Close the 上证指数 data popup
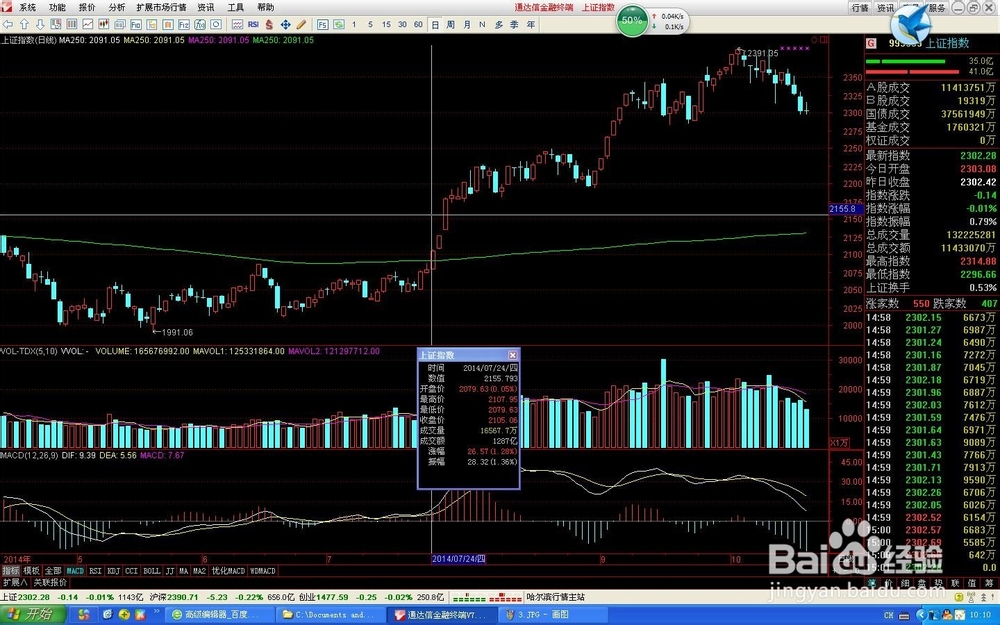This screenshot has width=1000, height=625. [513, 355]
